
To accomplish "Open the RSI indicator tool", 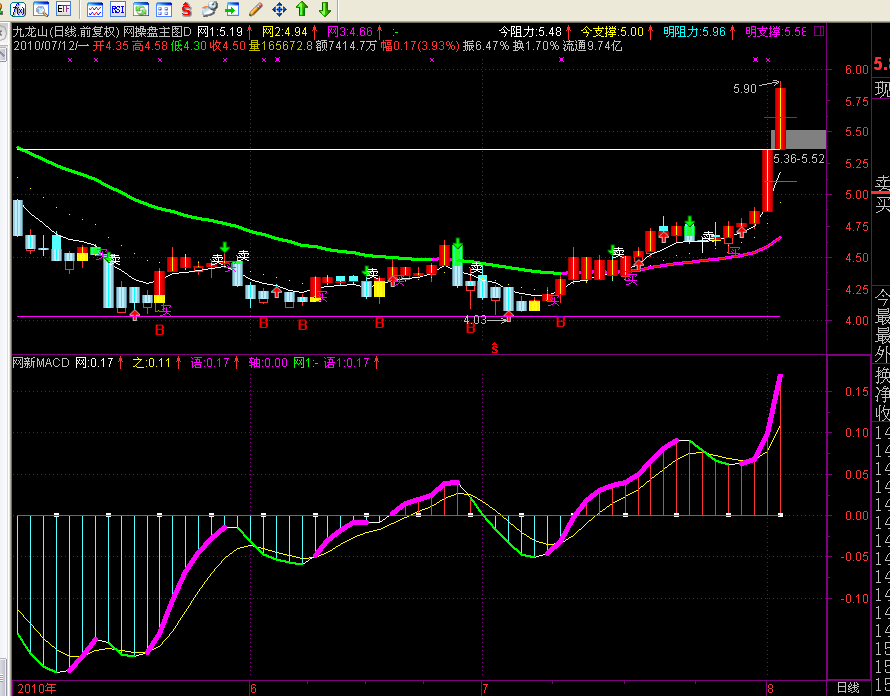I will pyautogui.click(x=118, y=9).
